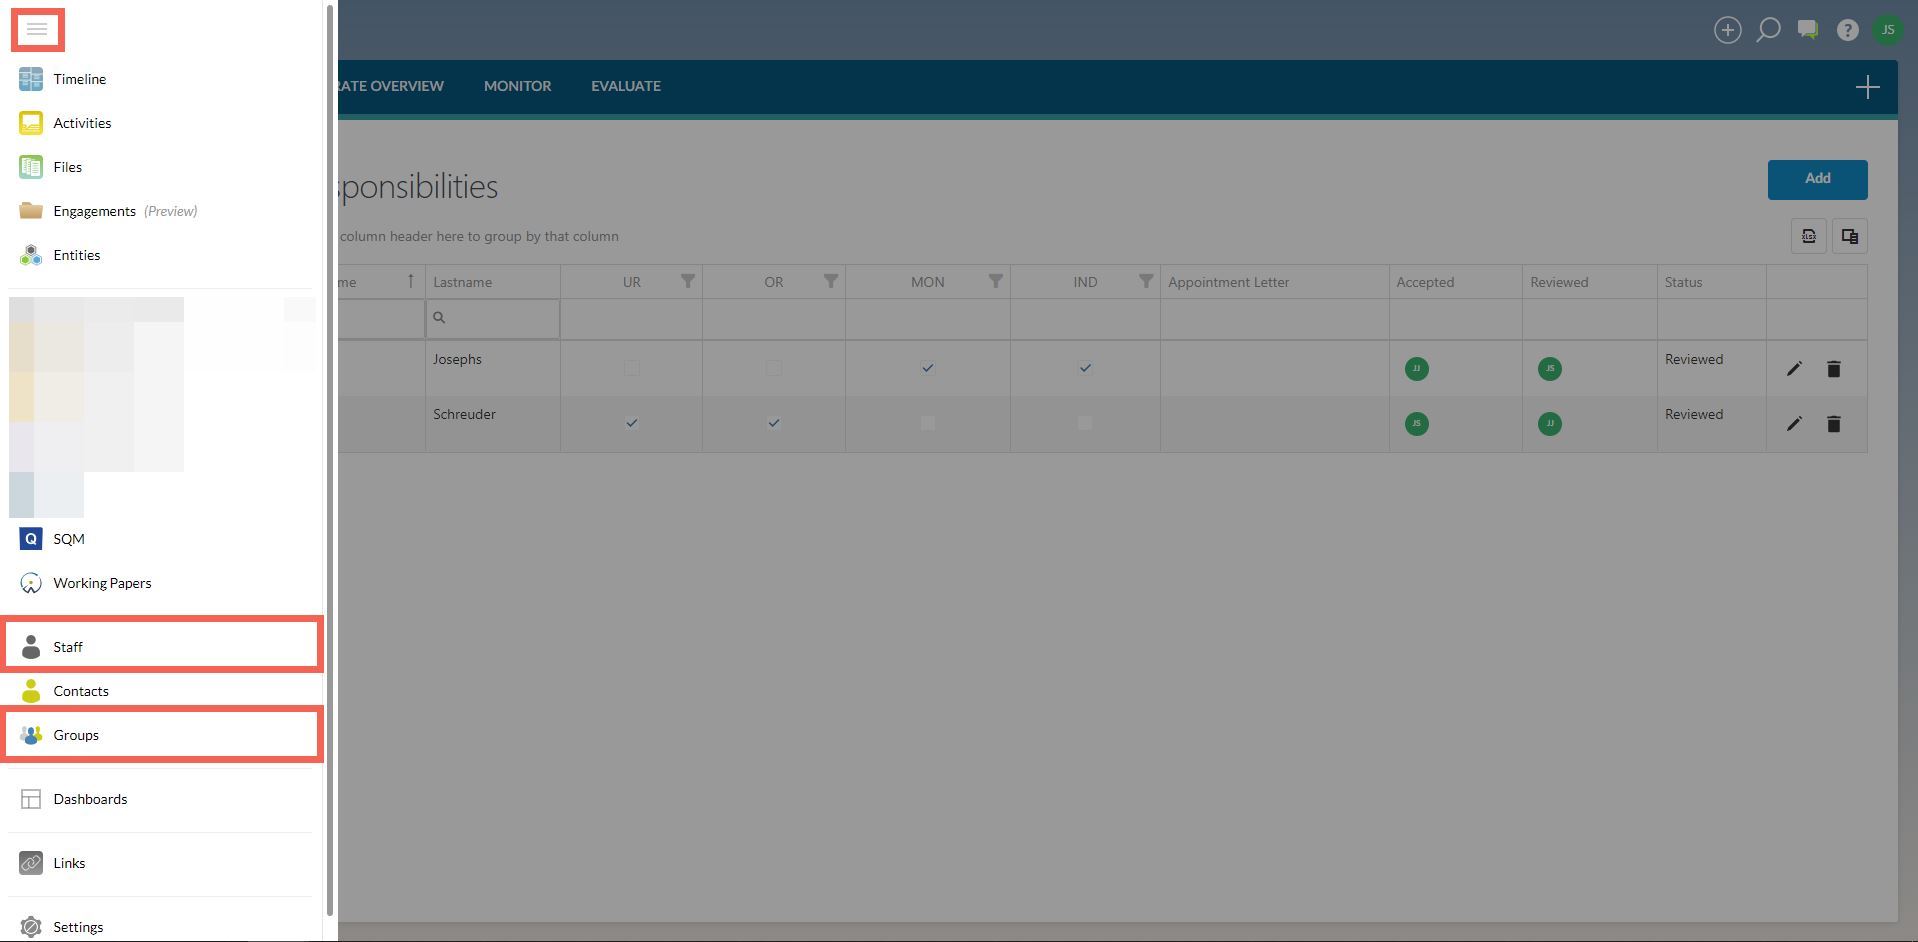Viewport: 1918px width, 942px height.
Task: Click the Activities icon
Action: (31, 123)
